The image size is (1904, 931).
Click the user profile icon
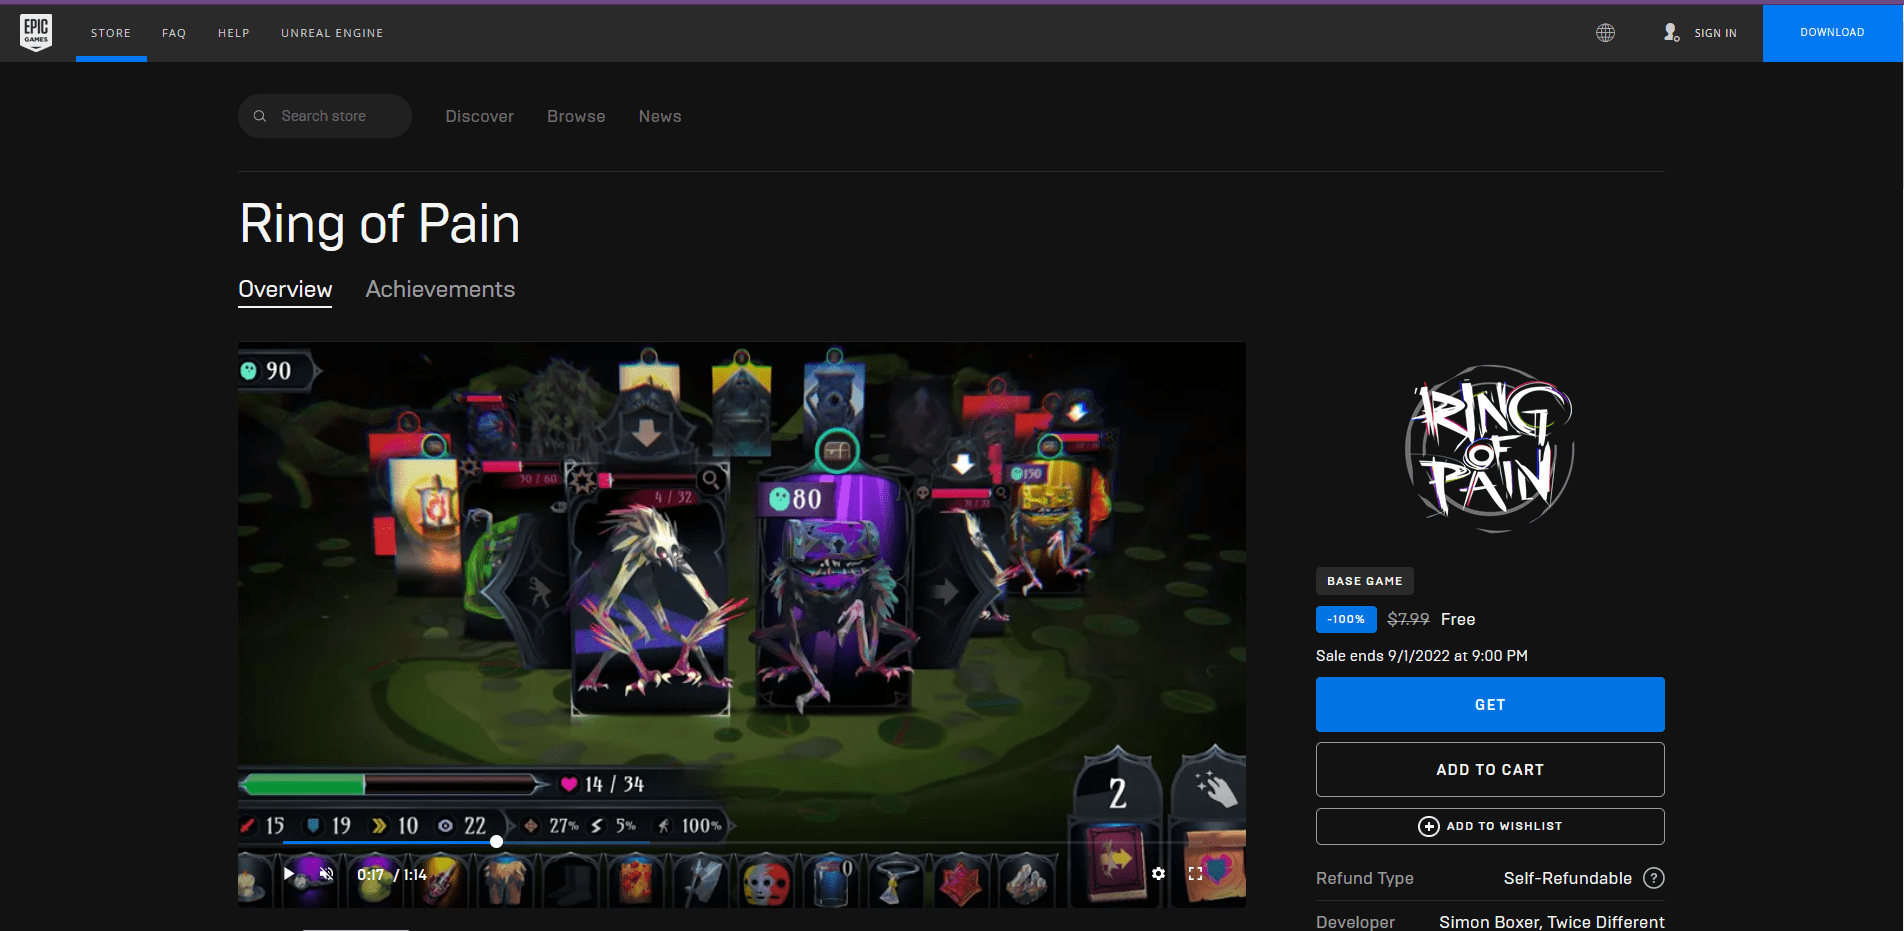click(x=1671, y=33)
